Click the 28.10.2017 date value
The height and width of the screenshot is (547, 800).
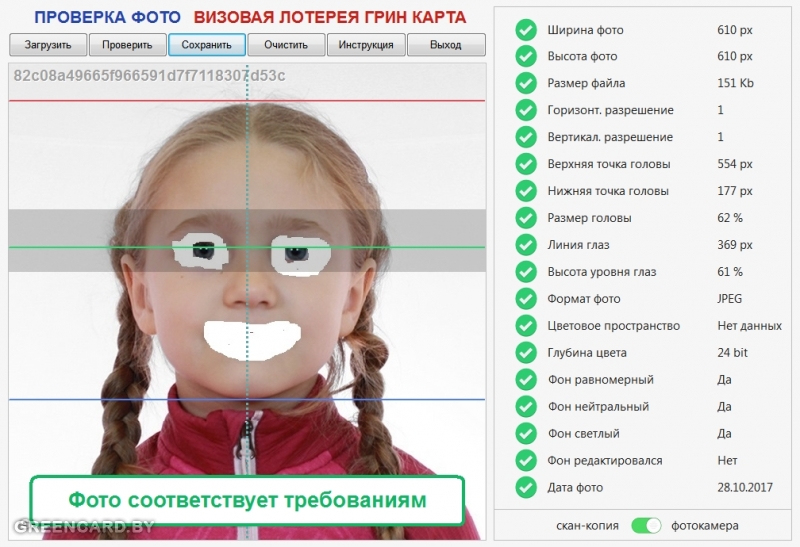[745, 488]
